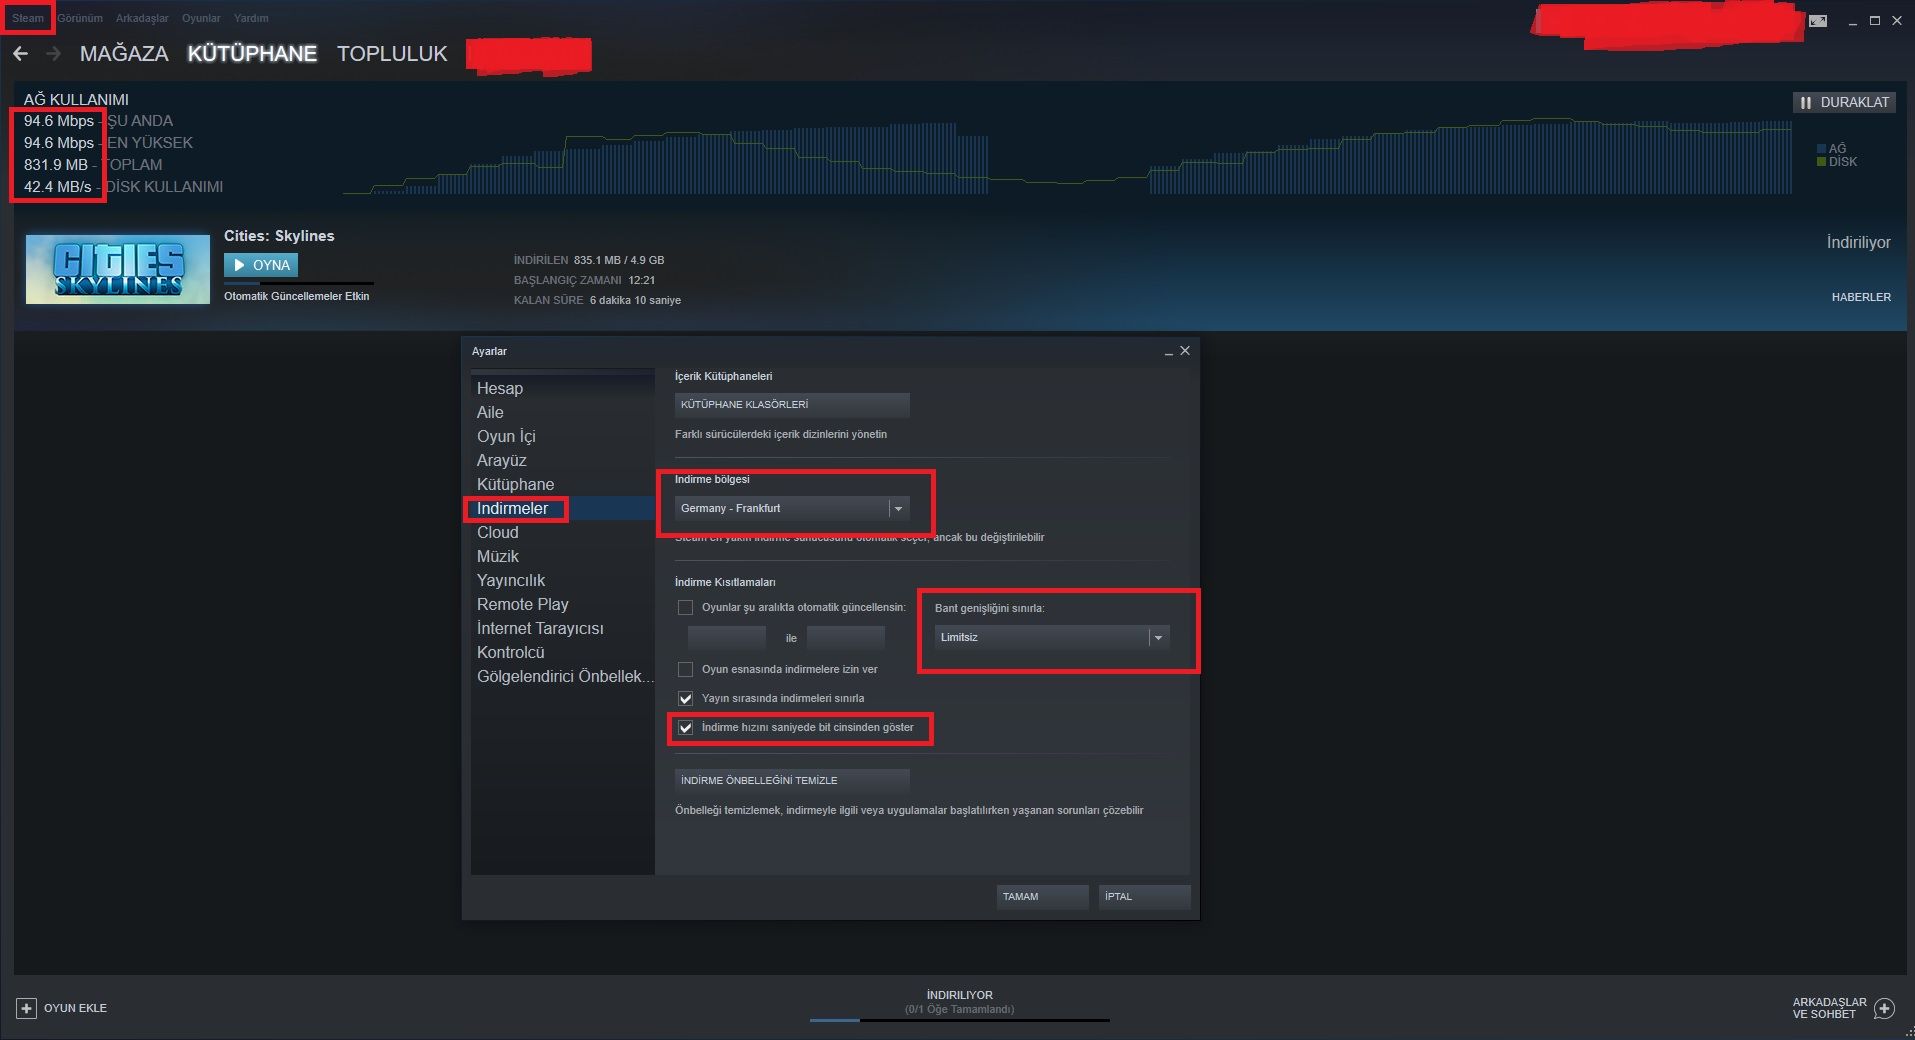The width and height of the screenshot is (1915, 1040).
Task: Click OYUN EKLE at bottom left
Action: point(75,1008)
